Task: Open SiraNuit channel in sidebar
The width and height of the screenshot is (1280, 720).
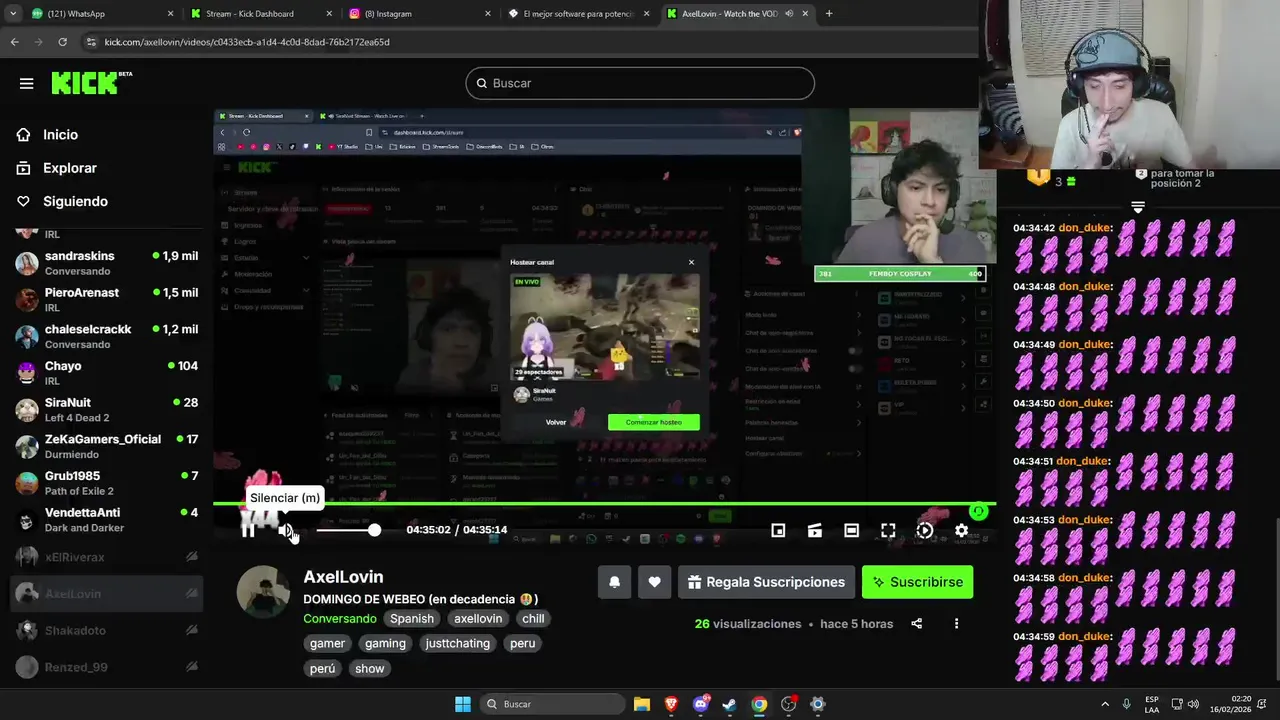Action: coord(106,410)
